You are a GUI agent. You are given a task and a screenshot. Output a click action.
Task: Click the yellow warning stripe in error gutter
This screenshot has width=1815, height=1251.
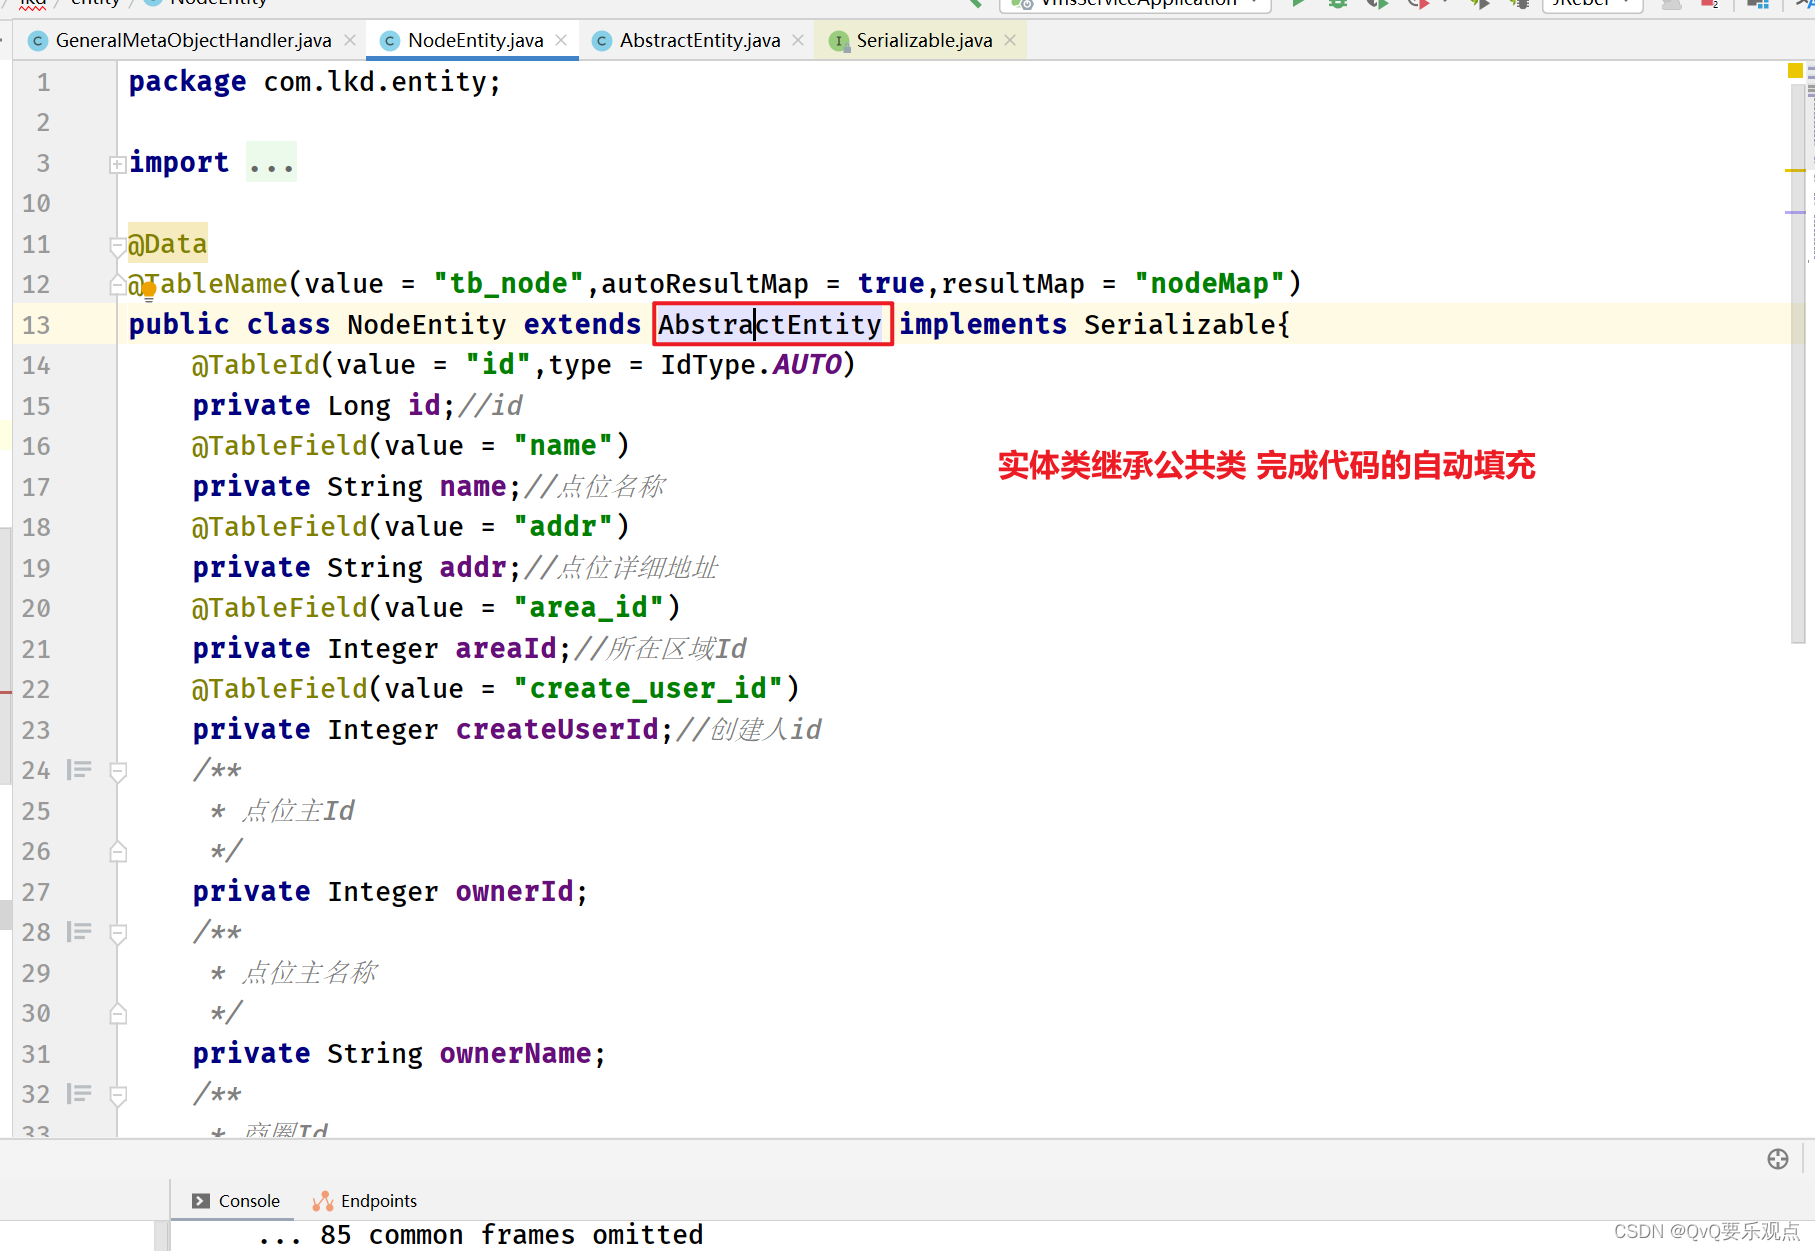pos(1795,171)
